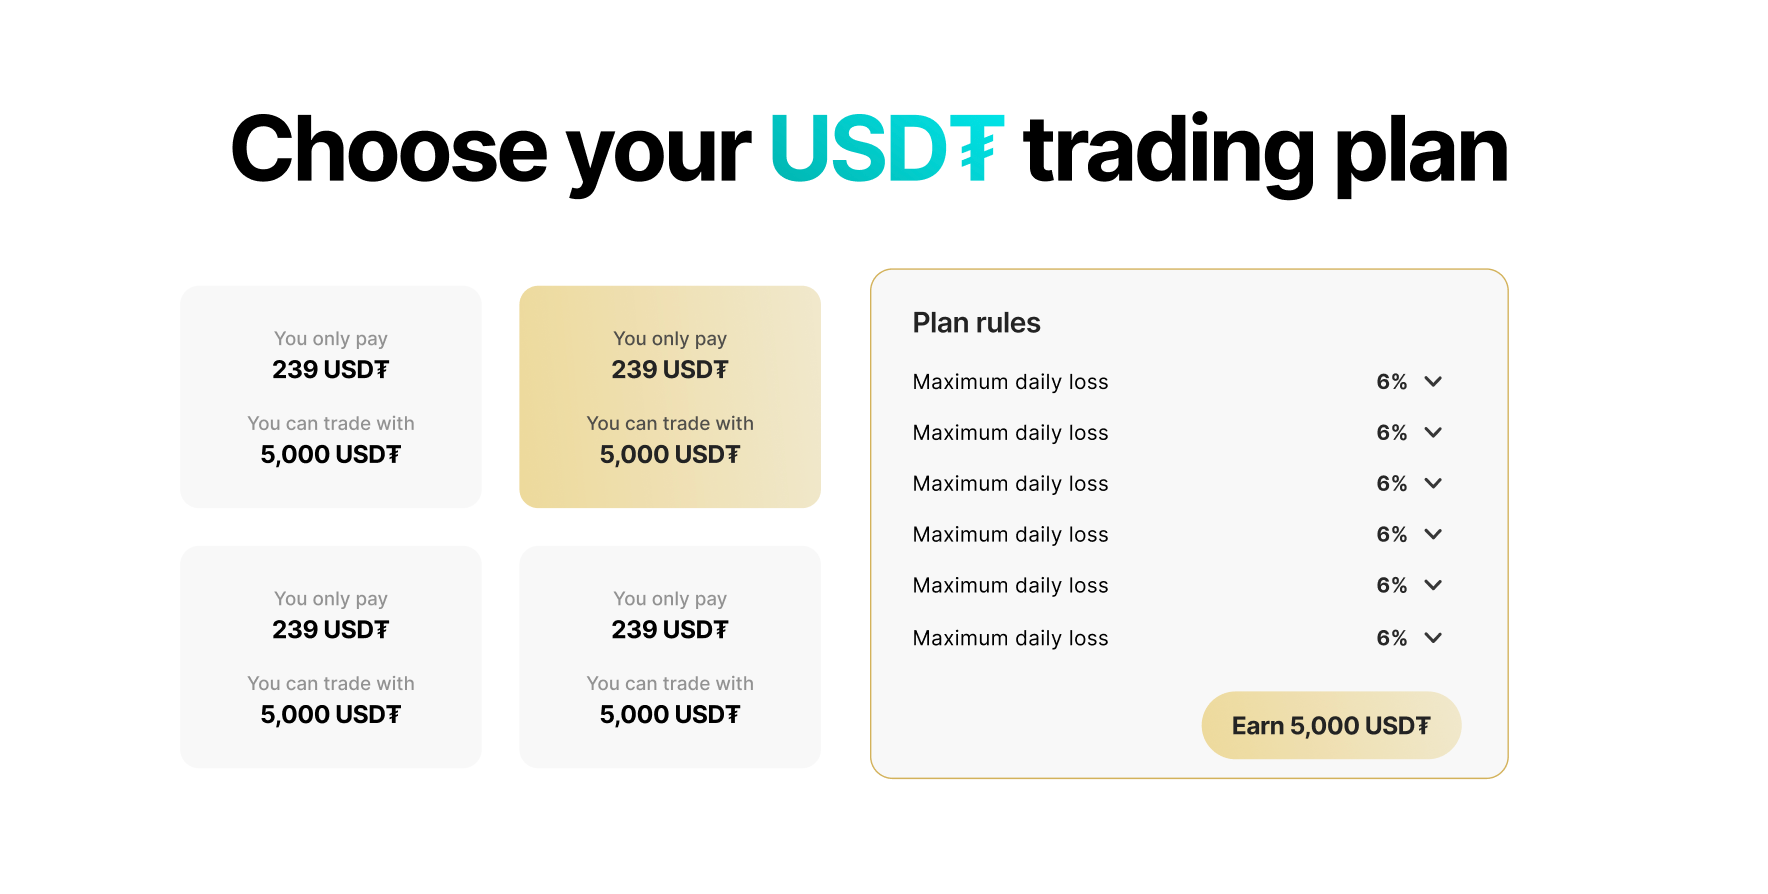Click the 6% value in the fifth rule row
Viewport: 1768px width, 894px height.
[x=1391, y=586]
